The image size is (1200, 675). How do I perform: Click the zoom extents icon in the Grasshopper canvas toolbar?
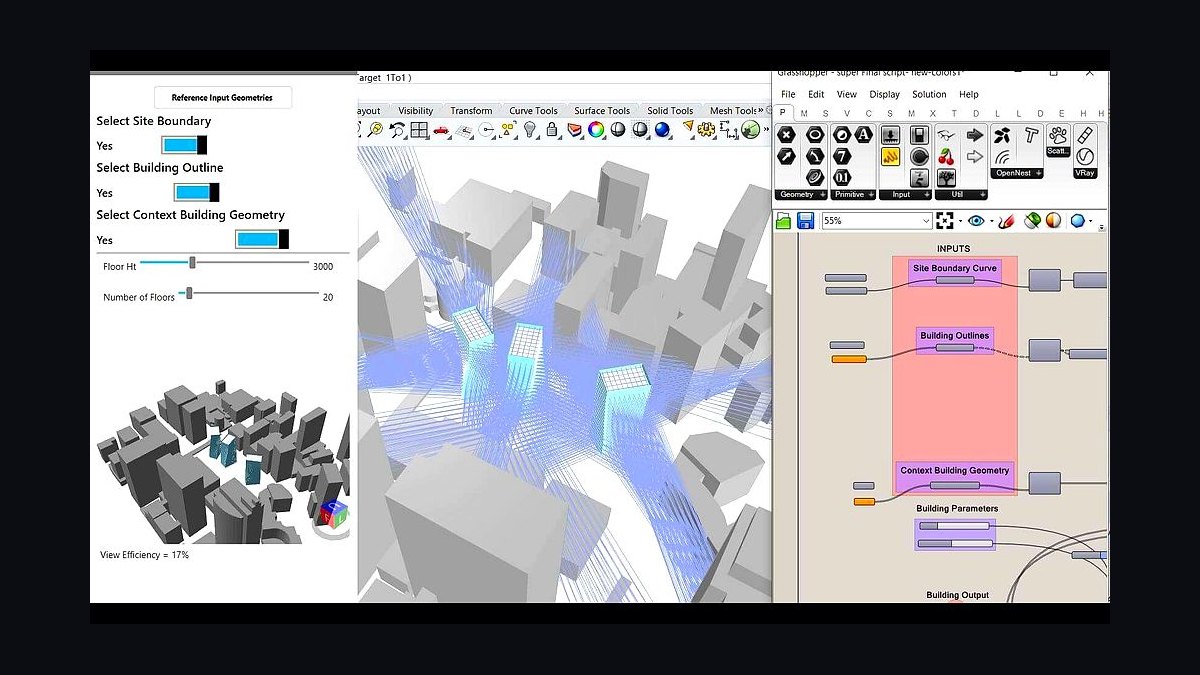tap(945, 220)
